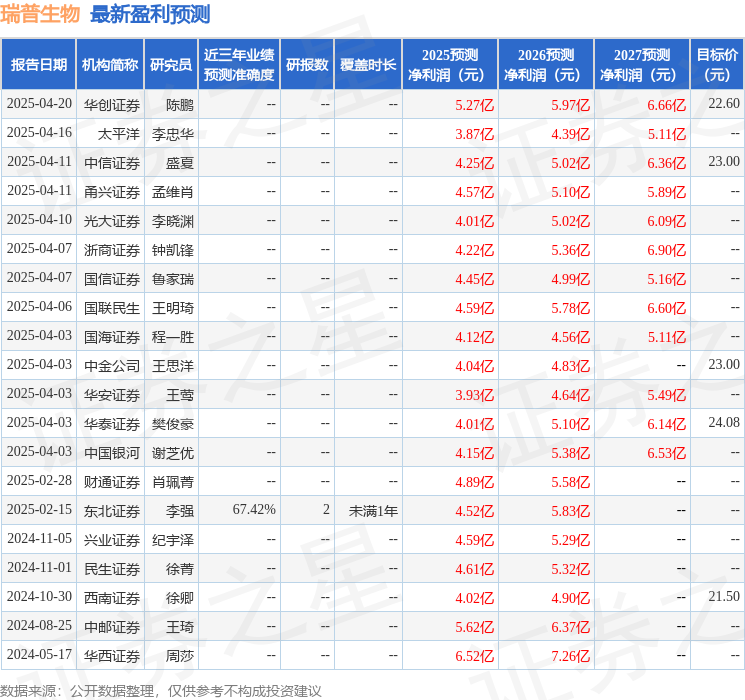
Task: Click the target price 22.60
Action: 724,103
